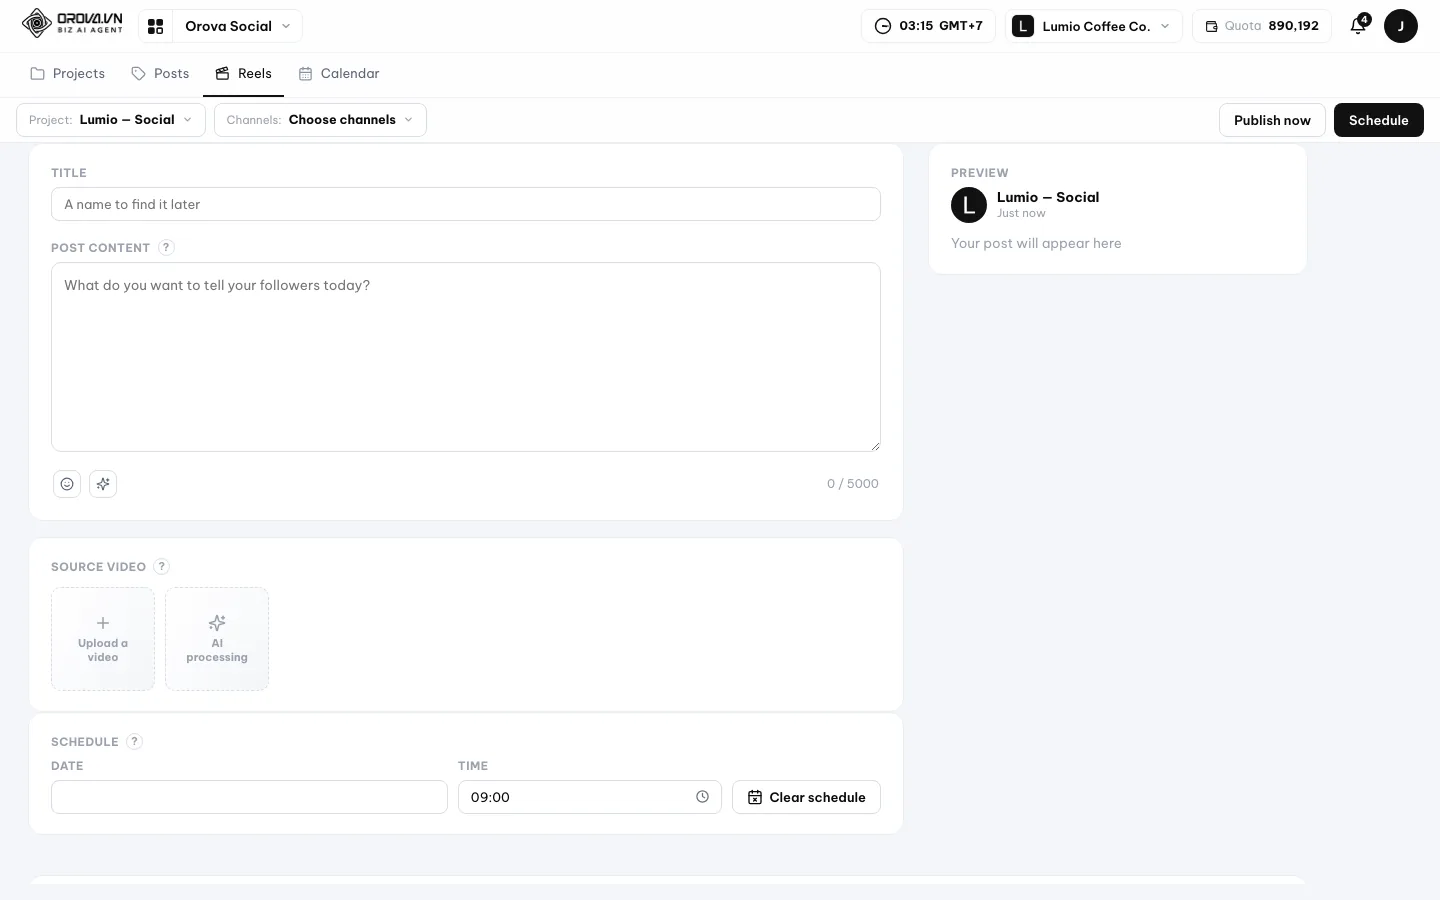This screenshot has height=900, width=1440.
Task: Open the J user avatar menu
Action: point(1400,26)
